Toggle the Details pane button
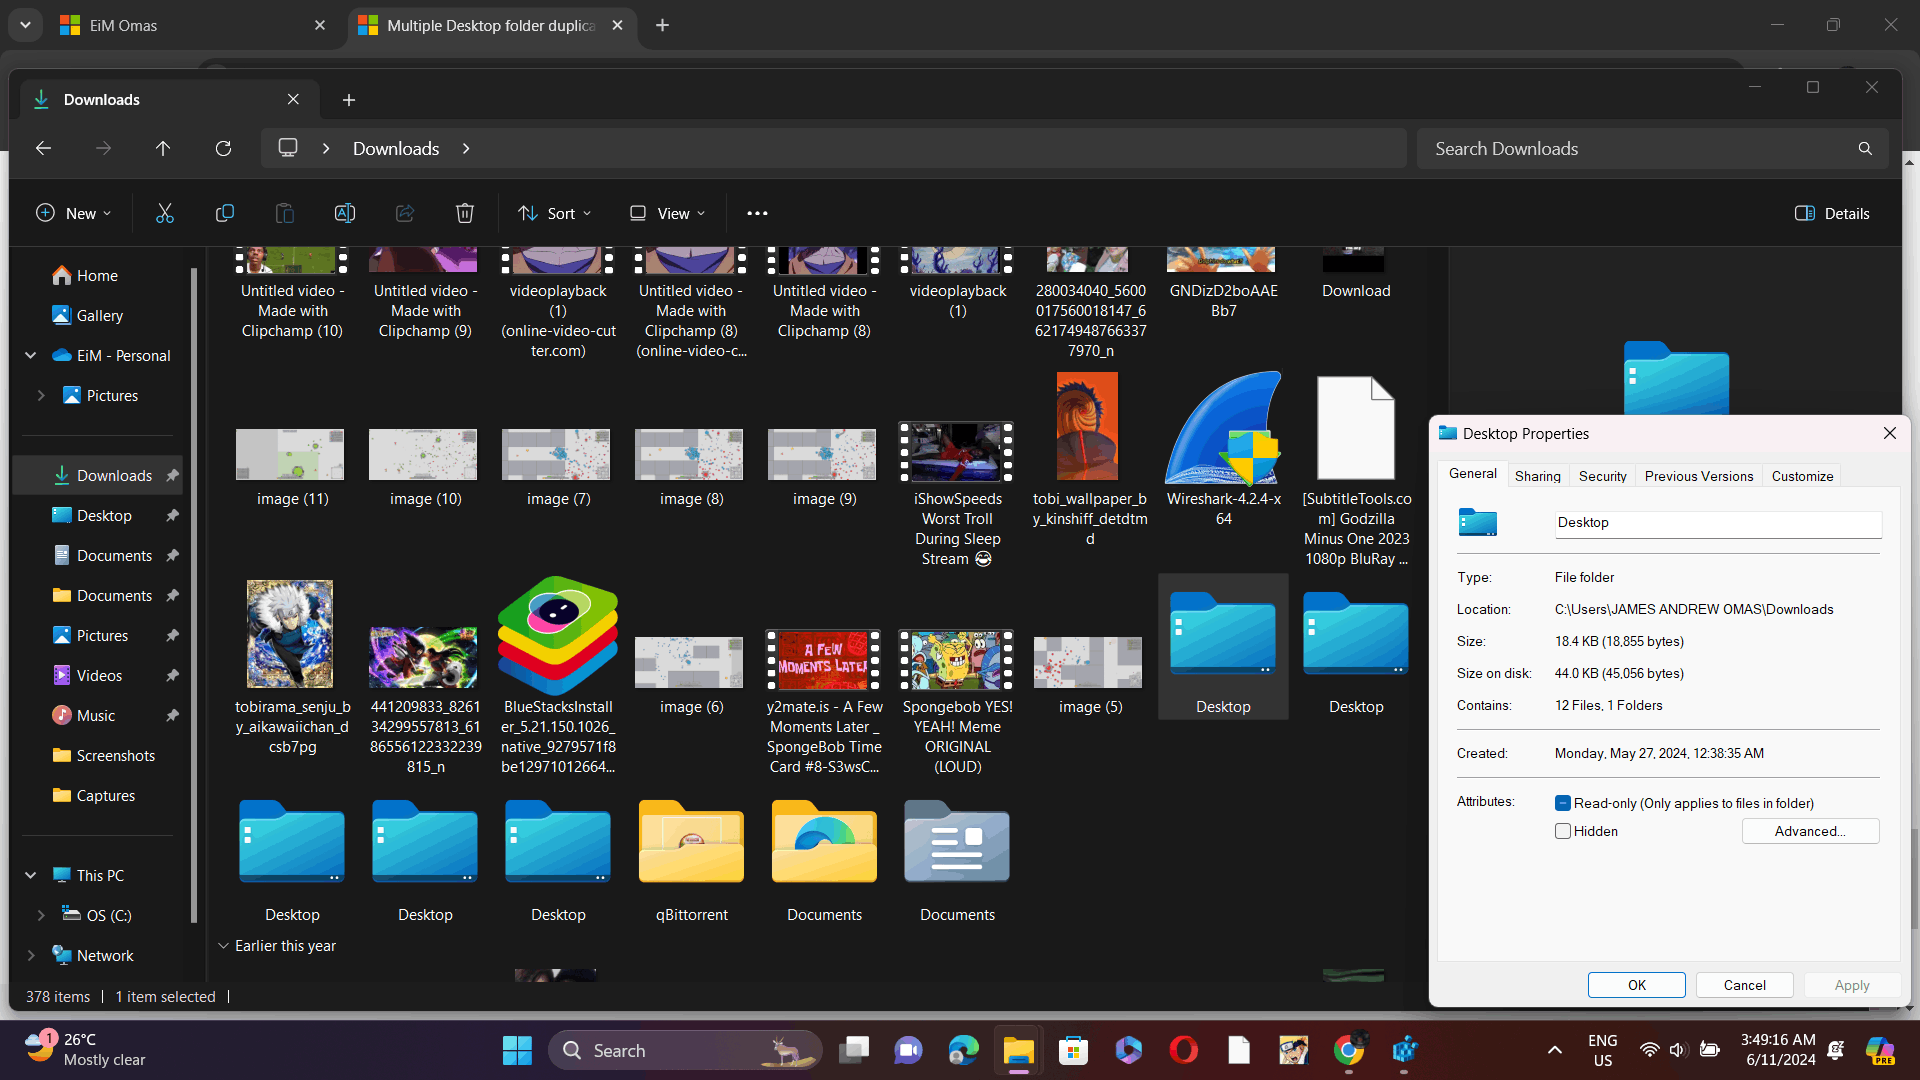 coord(1832,213)
